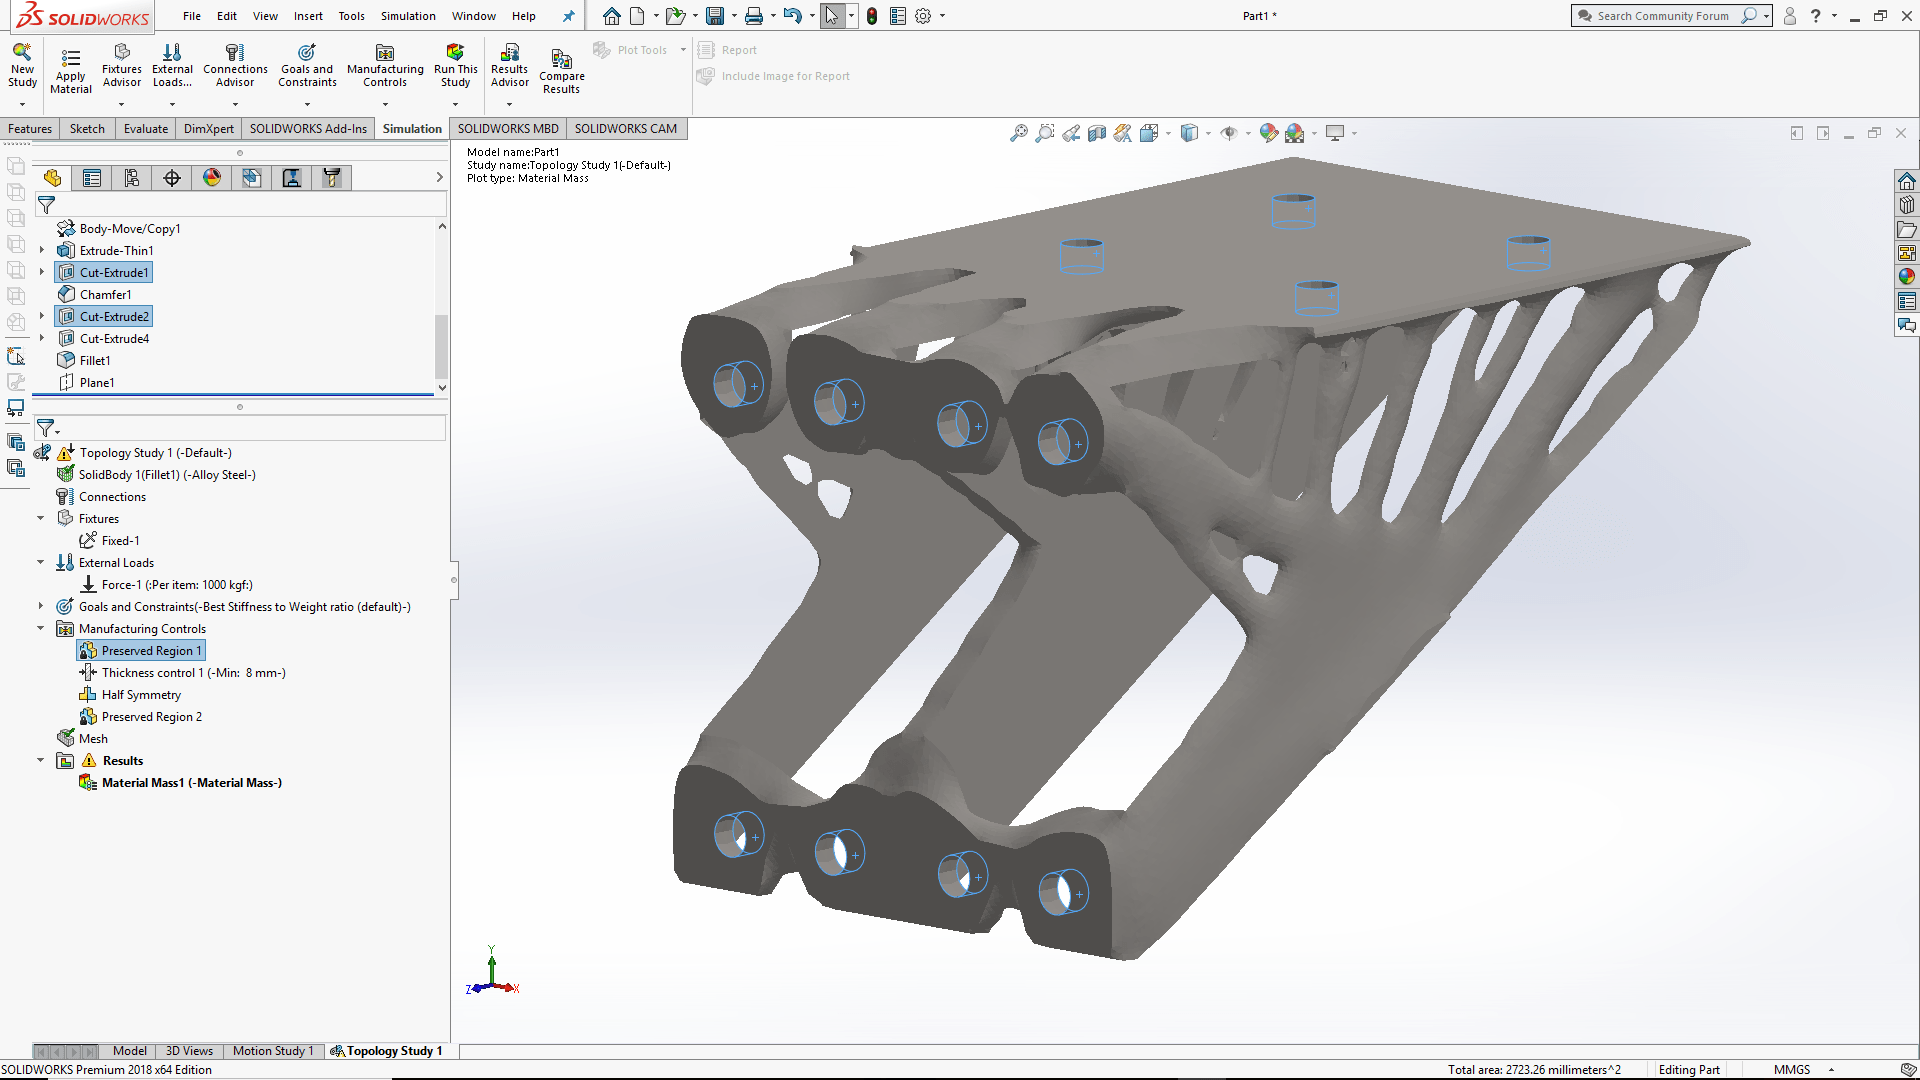Open the DisplayManager appearance tab icon

(x=212, y=178)
